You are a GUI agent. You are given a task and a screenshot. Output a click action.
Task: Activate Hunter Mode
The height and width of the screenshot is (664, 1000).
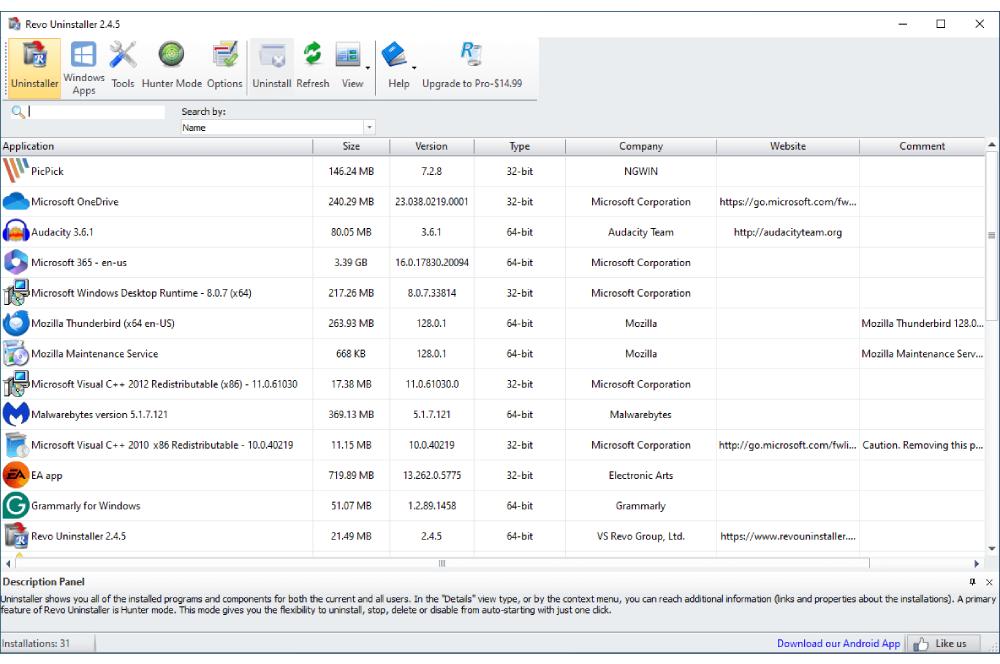tap(172, 68)
